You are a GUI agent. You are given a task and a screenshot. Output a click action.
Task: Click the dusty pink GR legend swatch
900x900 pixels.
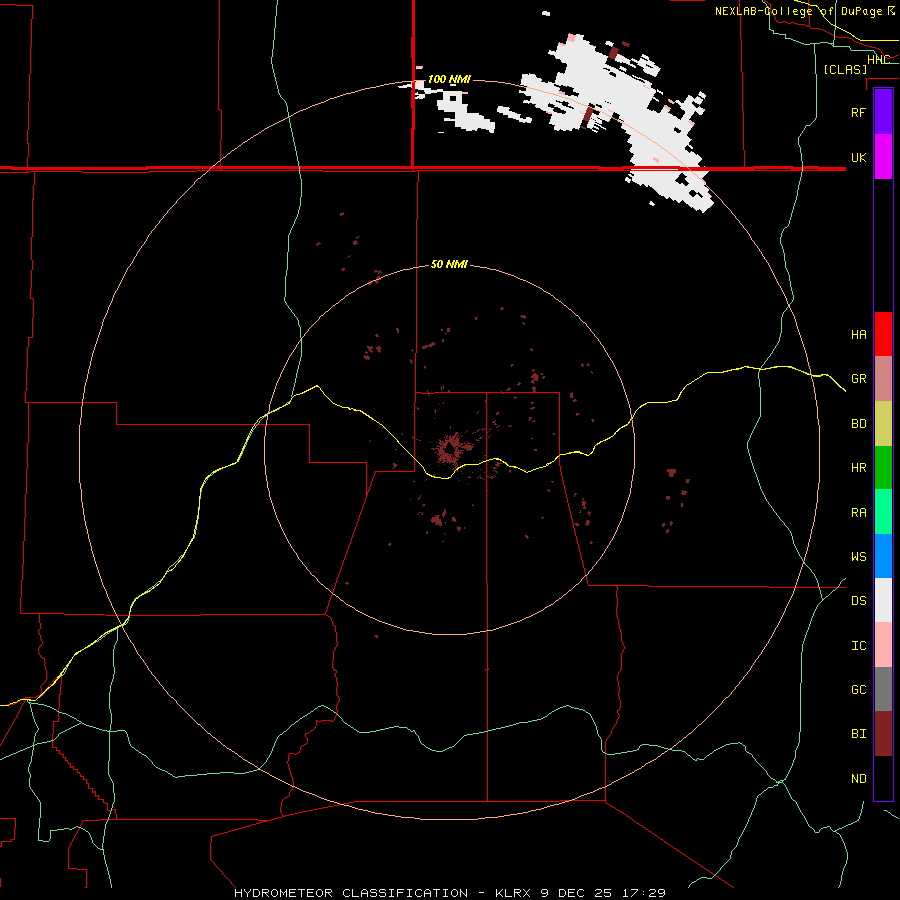pyautogui.click(x=883, y=379)
